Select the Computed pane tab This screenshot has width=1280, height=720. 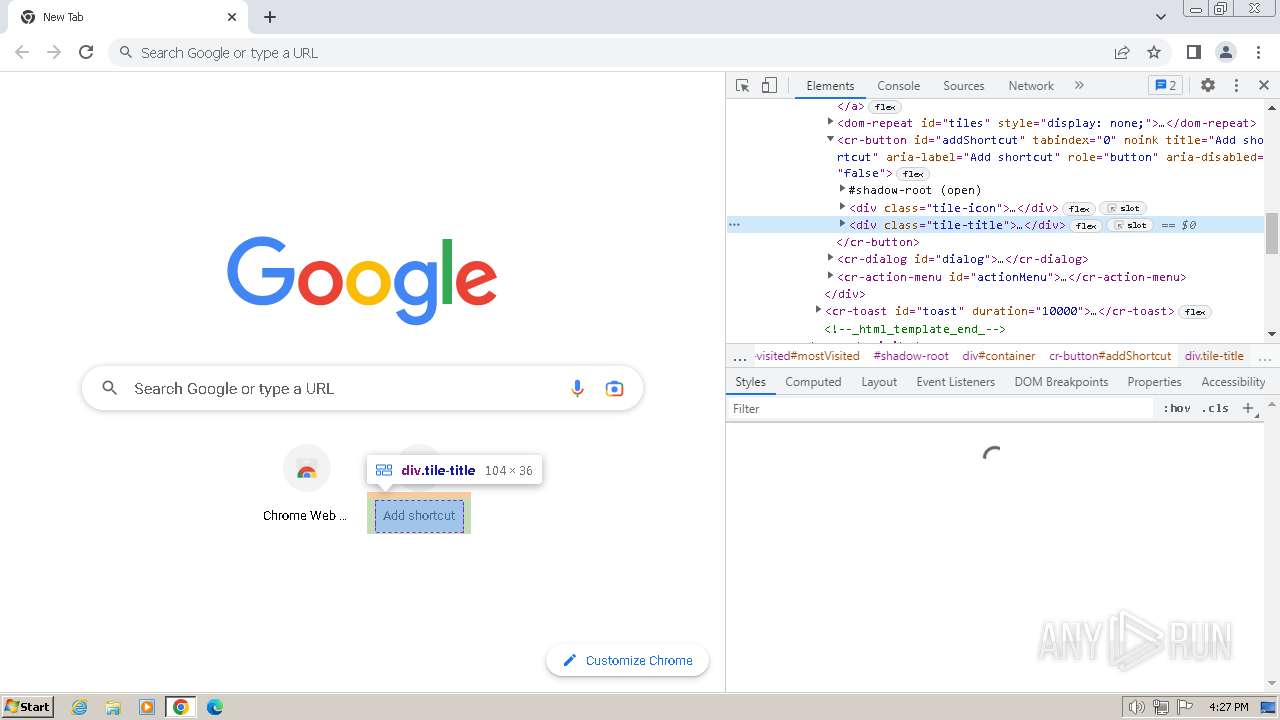813,382
